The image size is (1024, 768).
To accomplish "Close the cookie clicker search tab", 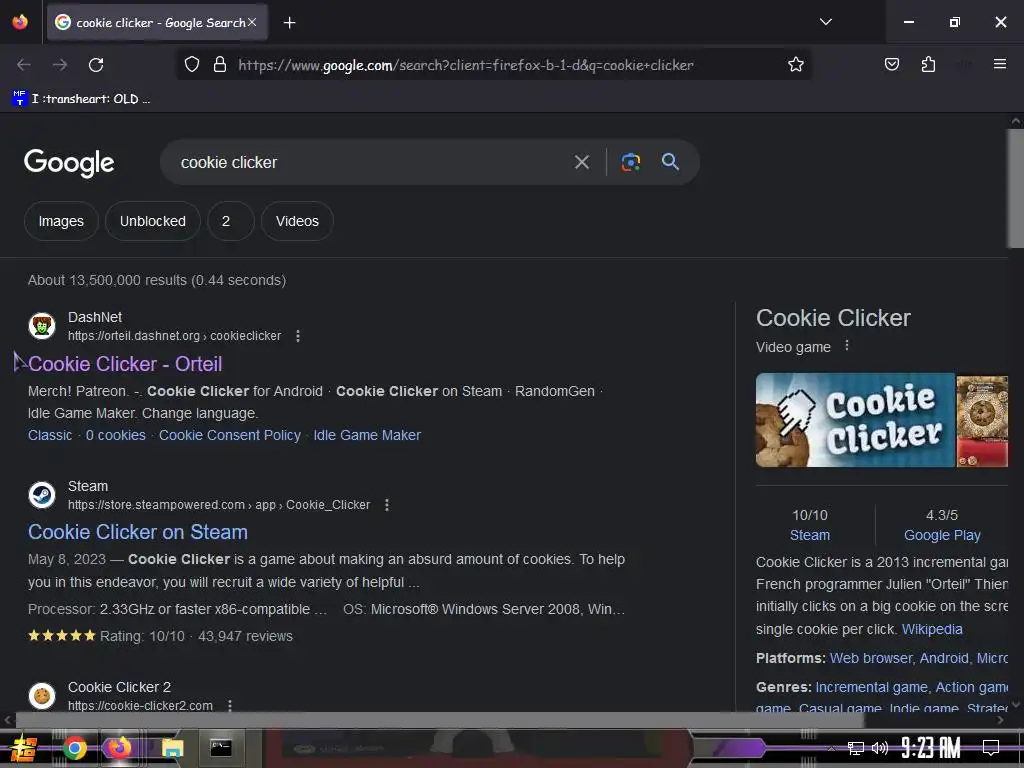I will pyautogui.click(x=252, y=22).
